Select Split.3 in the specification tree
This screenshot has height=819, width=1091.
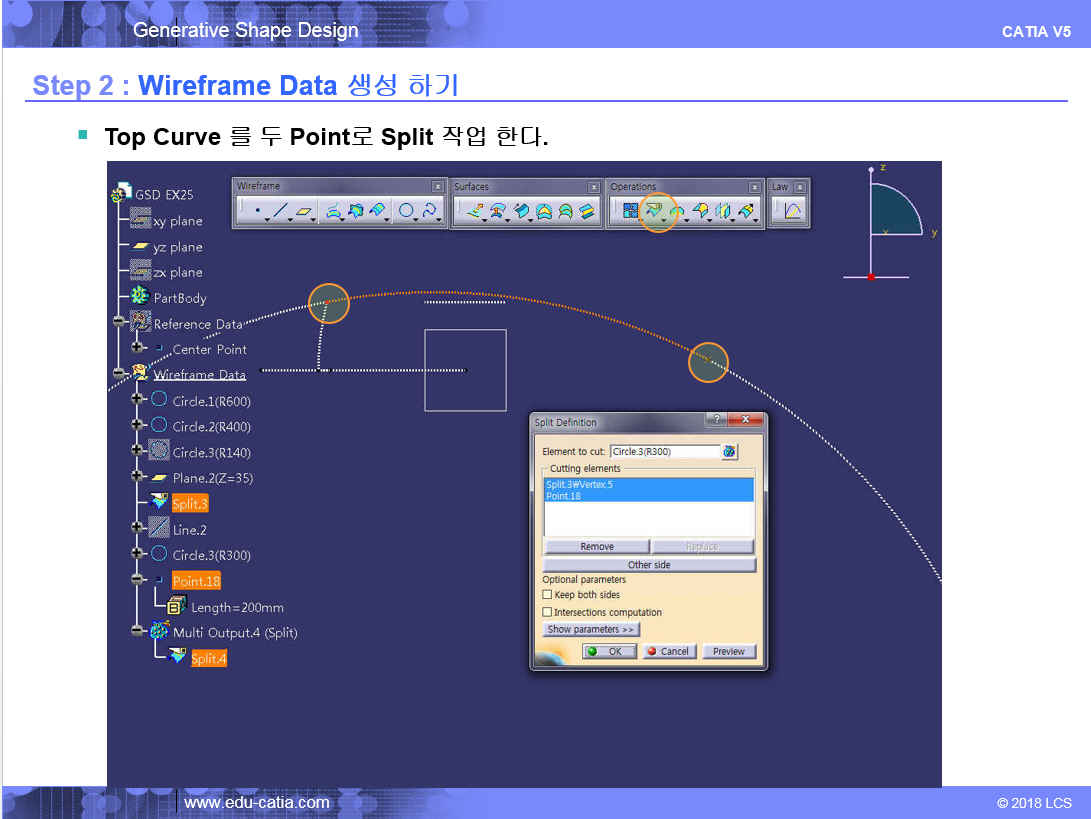(189, 504)
